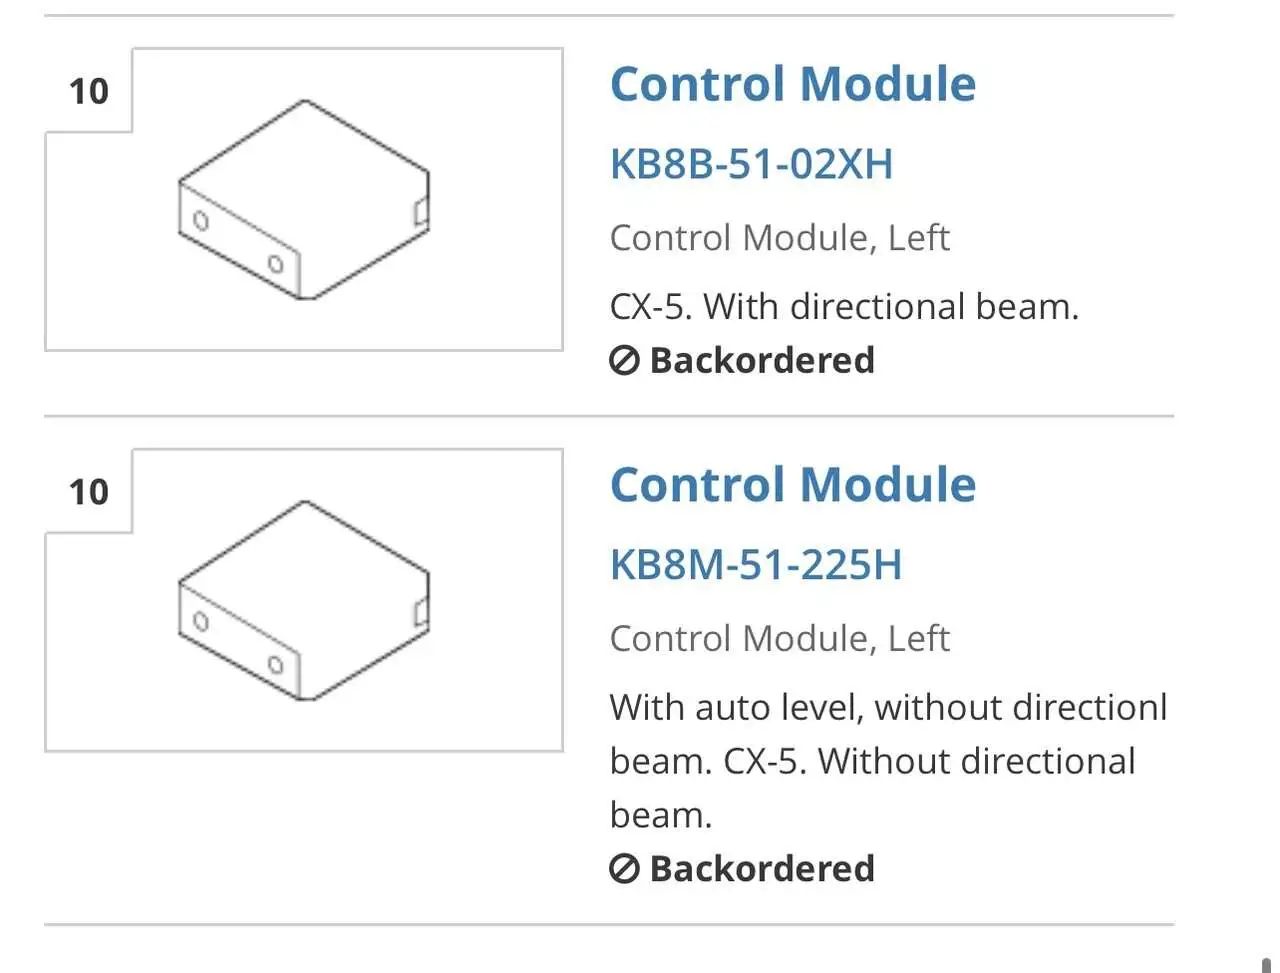This screenshot has height=973, width=1280.
Task: Open the part diagram thumbnail for KB8M-51-225H
Action: point(304,600)
